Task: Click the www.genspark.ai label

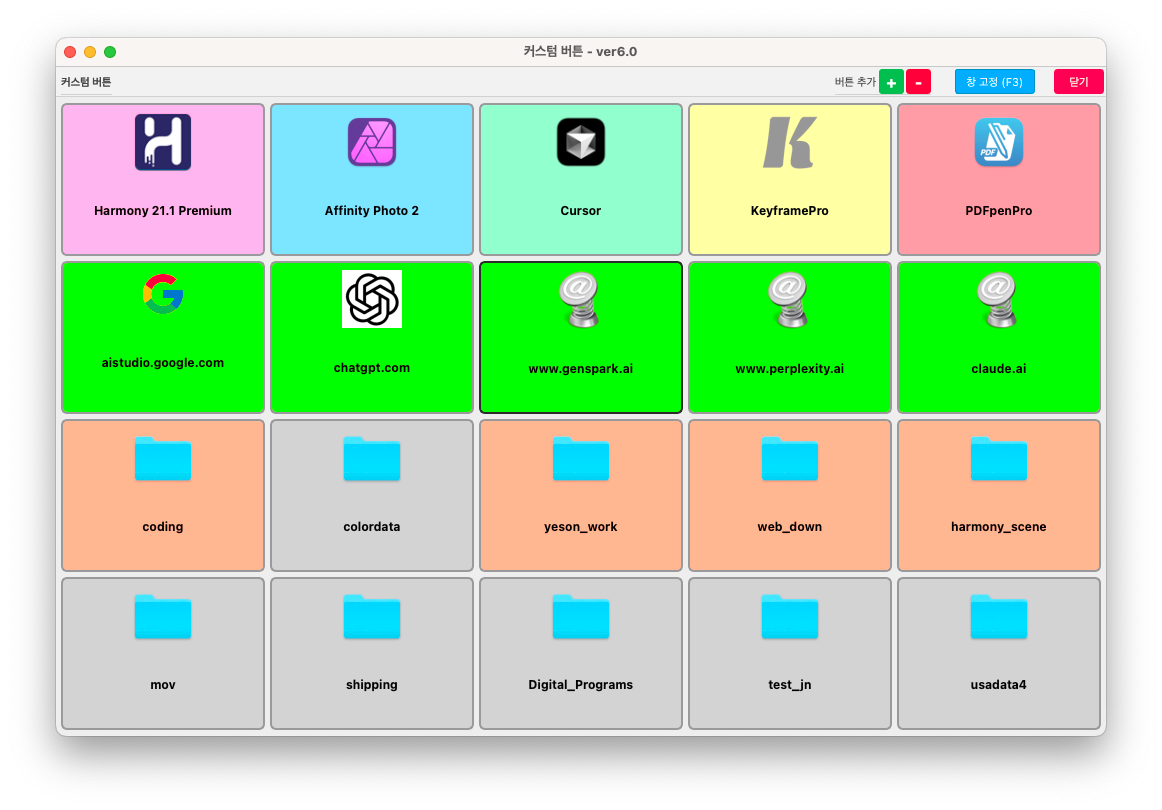Action: [x=581, y=368]
